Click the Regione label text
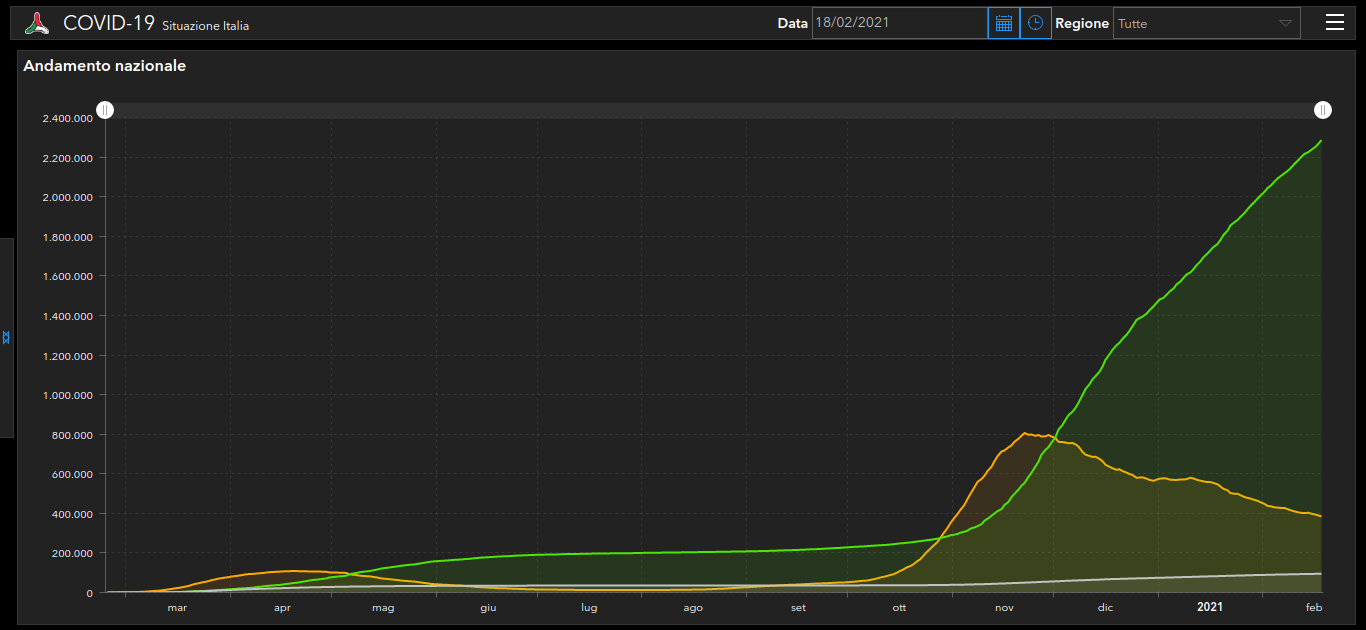 pyautogui.click(x=1082, y=23)
